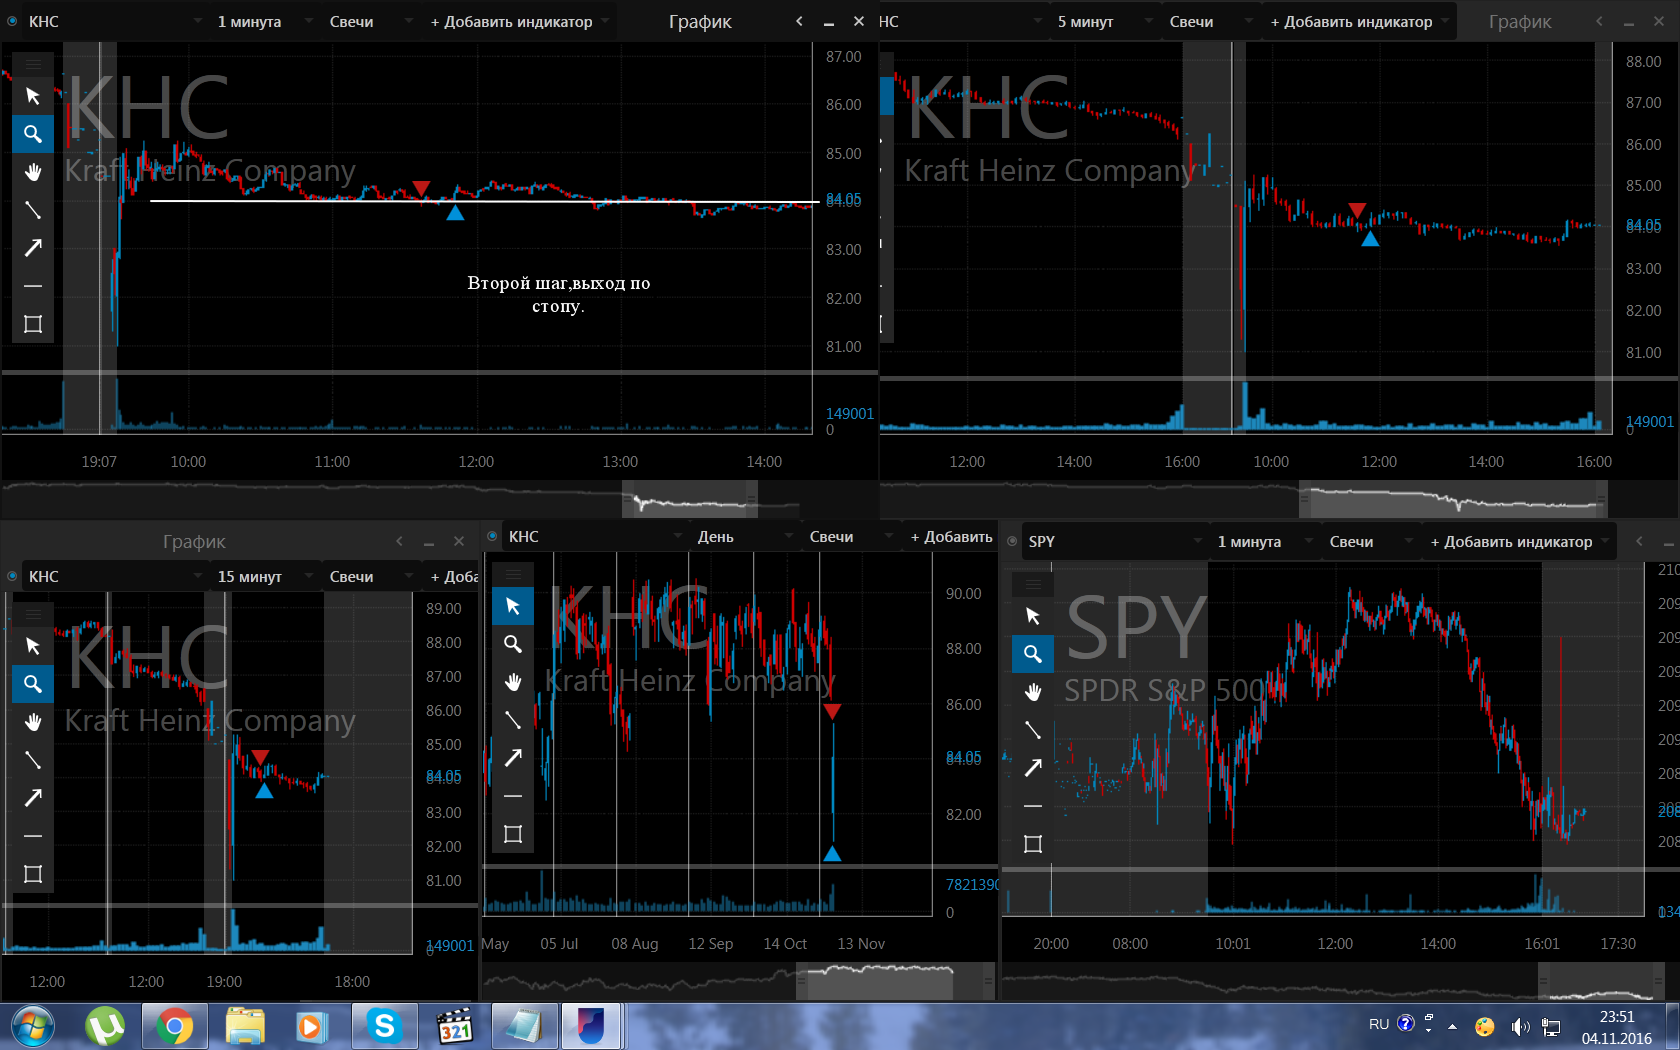
Task: Choose the rectangle drawing tool in KHC 15-minute chart
Action: 33,874
